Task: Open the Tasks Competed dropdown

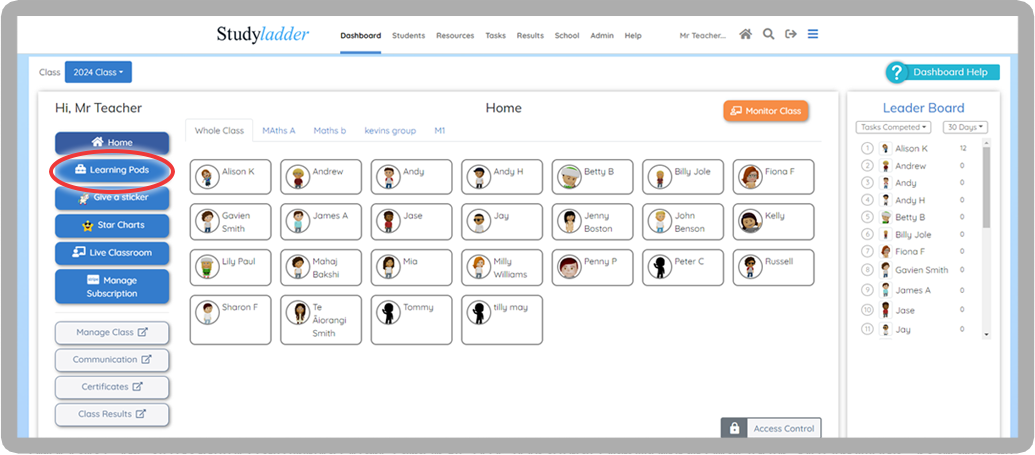Action: click(893, 127)
